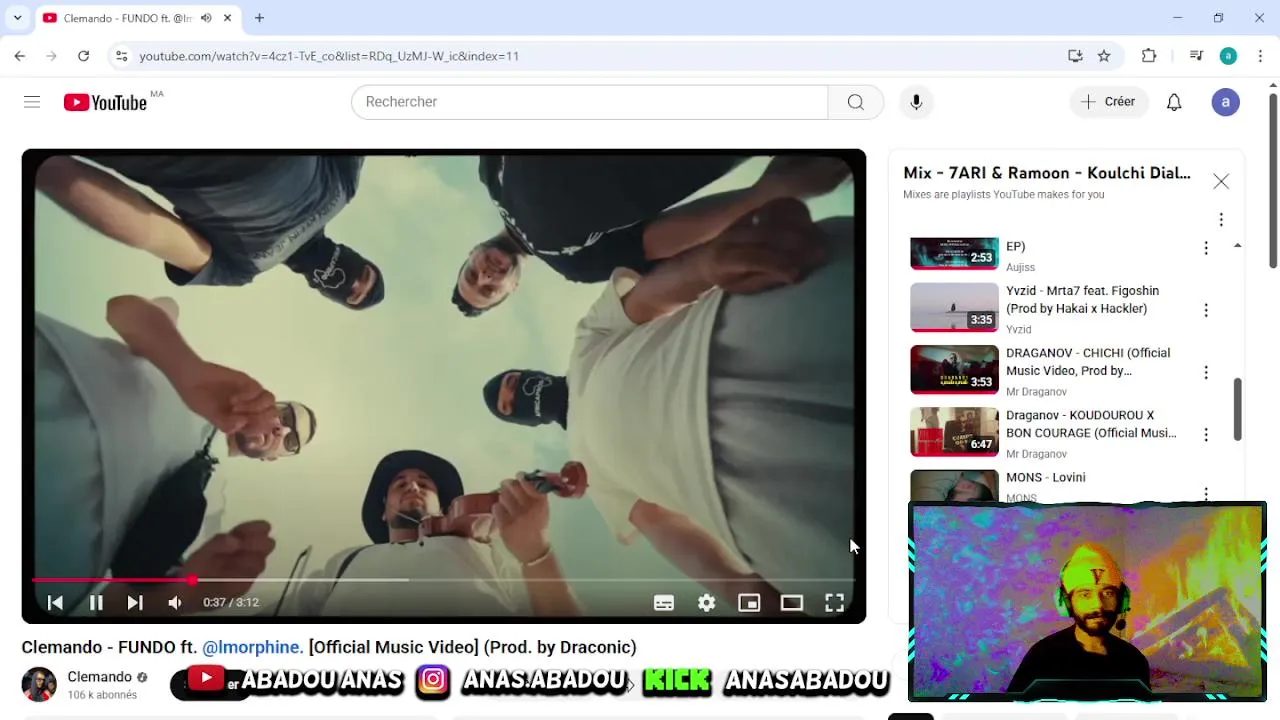Bookmark this page with star
This screenshot has height=720, width=1280.
pyautogui.click(x=1104, y=56)
